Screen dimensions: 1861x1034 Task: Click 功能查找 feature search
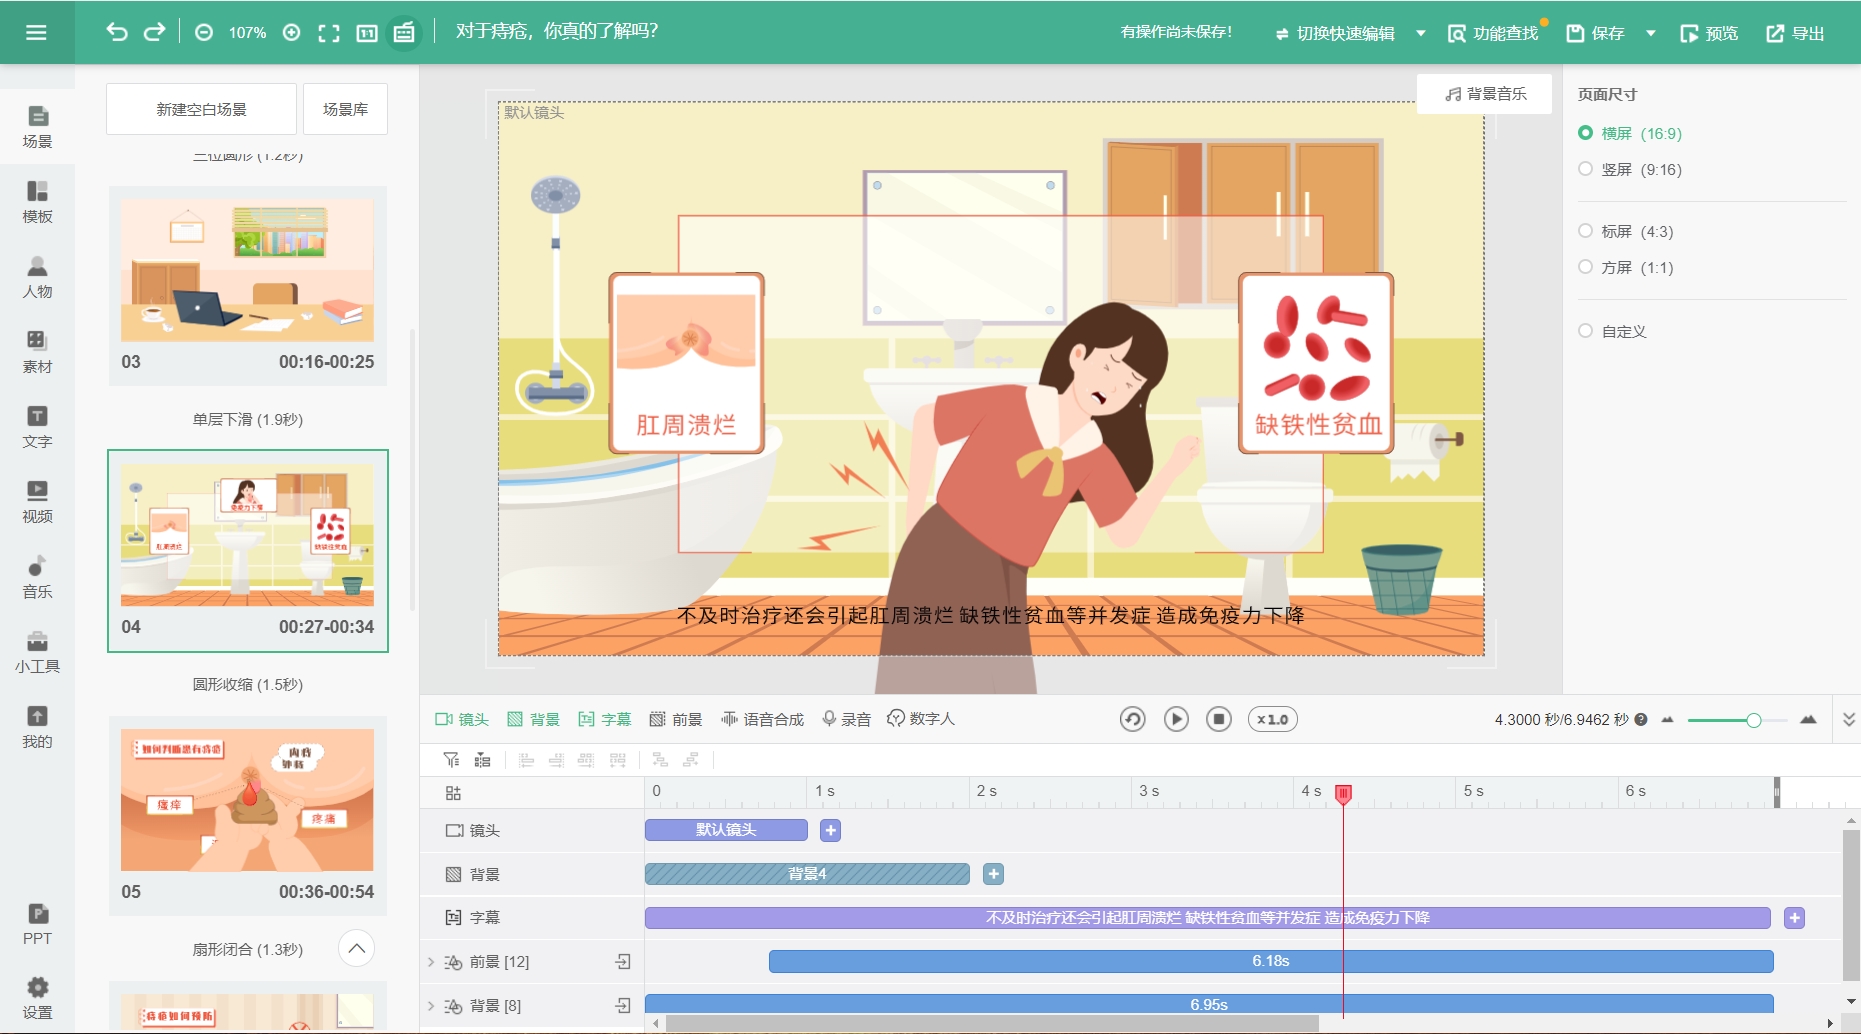[1493, 33]
